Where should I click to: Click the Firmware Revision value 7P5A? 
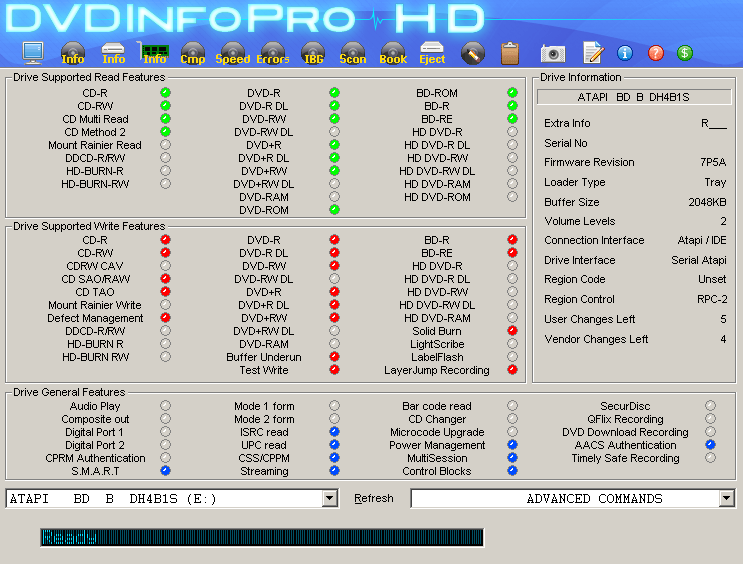[x=713, y=162]
